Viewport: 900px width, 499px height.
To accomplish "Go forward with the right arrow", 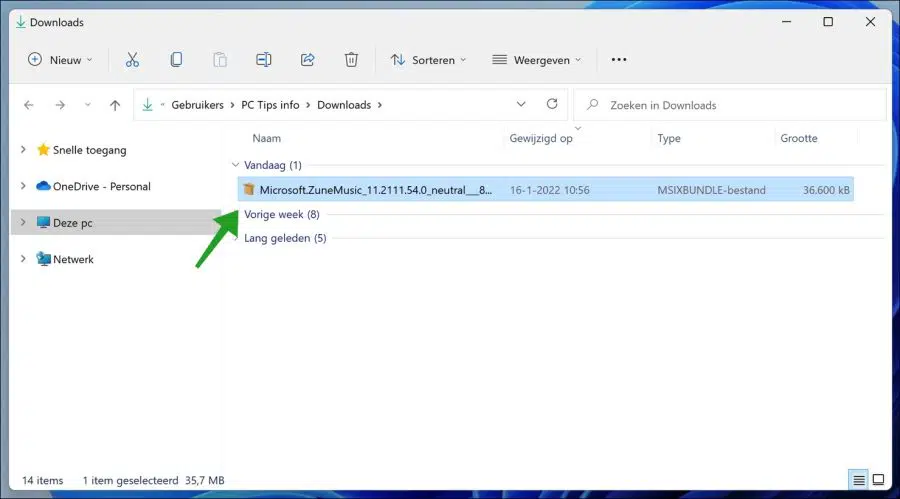I will click(60, 105).
